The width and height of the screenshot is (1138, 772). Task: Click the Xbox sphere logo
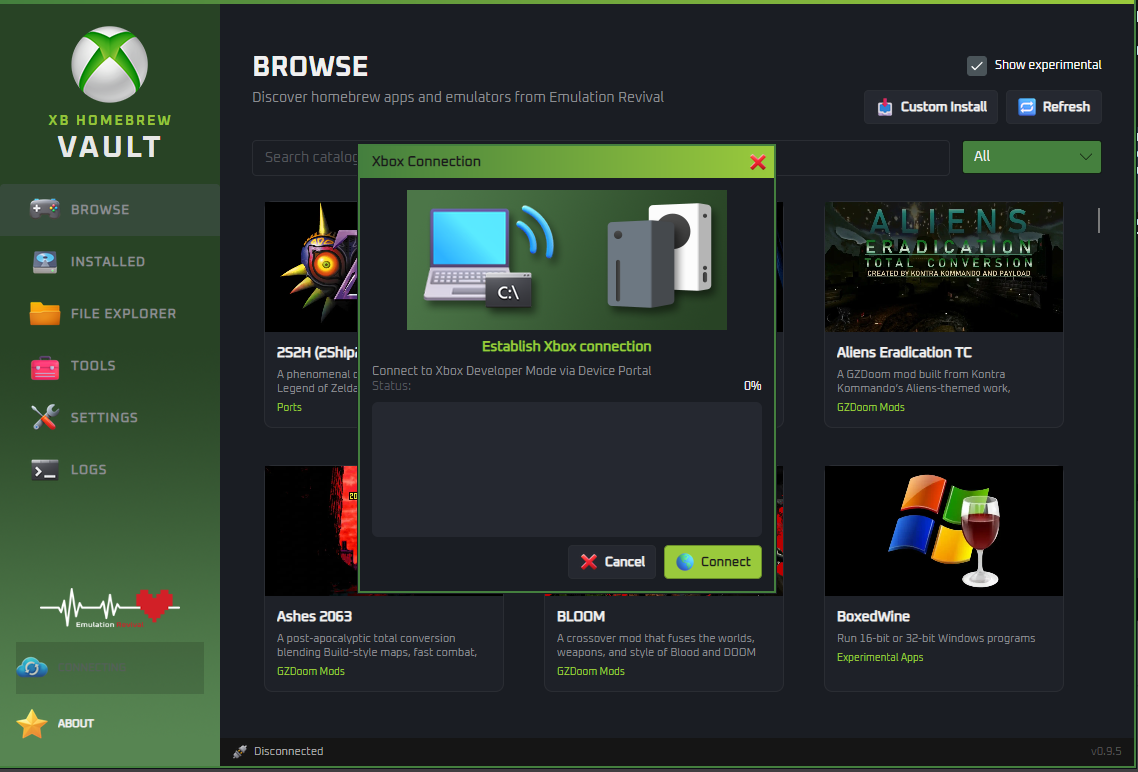pyautogui.click(x=110, y=65)
